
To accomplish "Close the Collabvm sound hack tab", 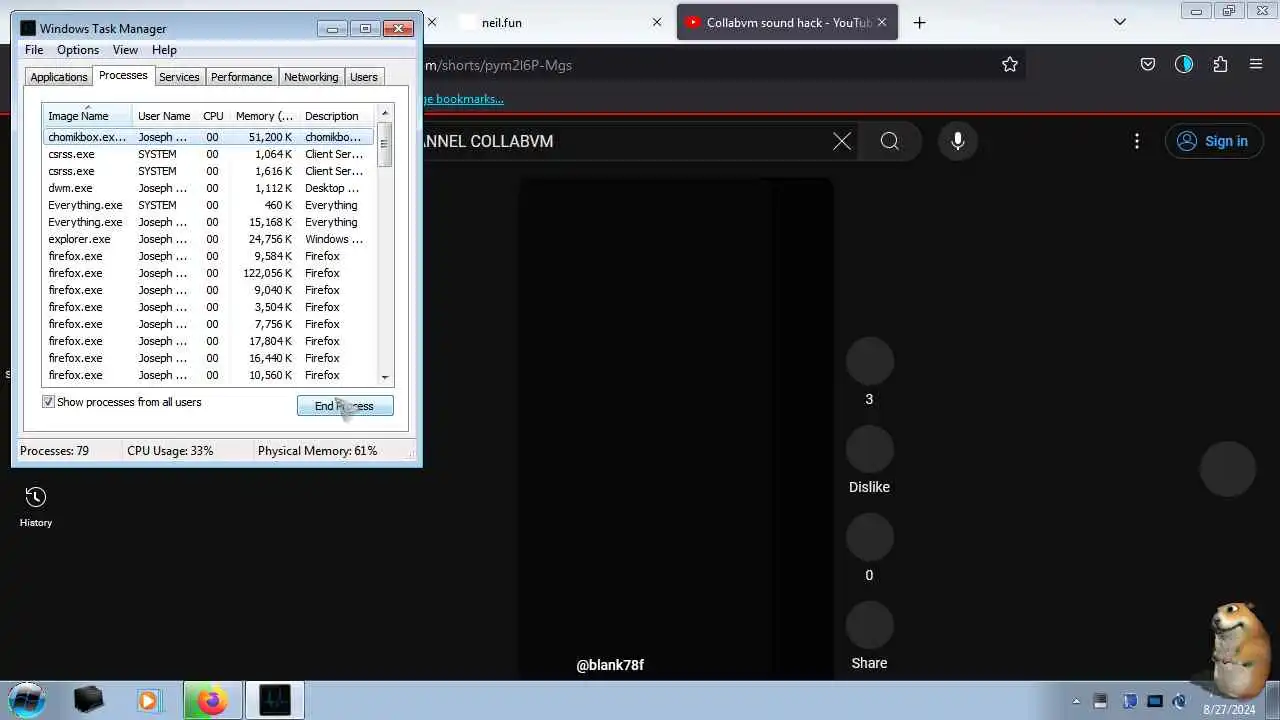I will pos(881,22).
